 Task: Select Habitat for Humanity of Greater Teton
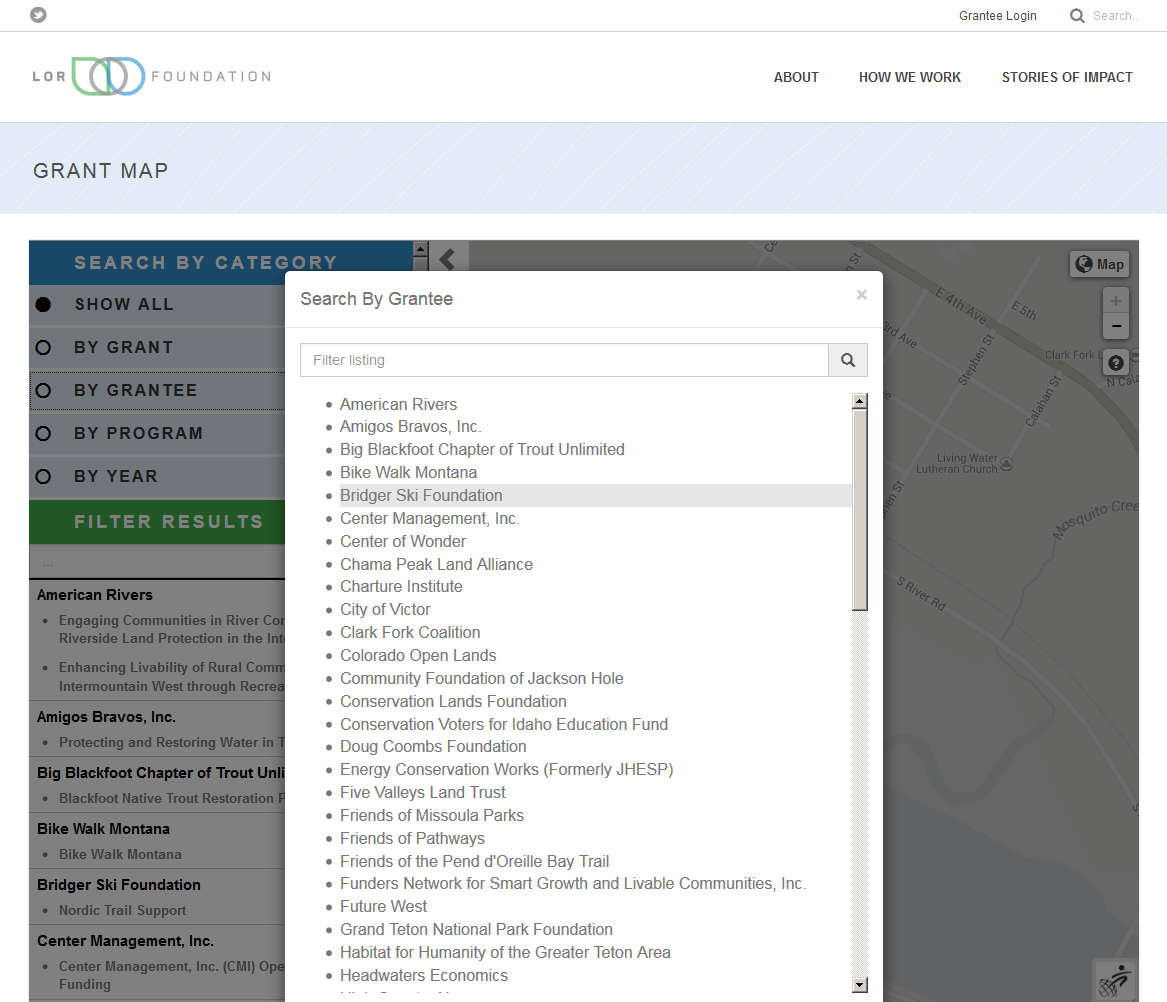(505, 953)
